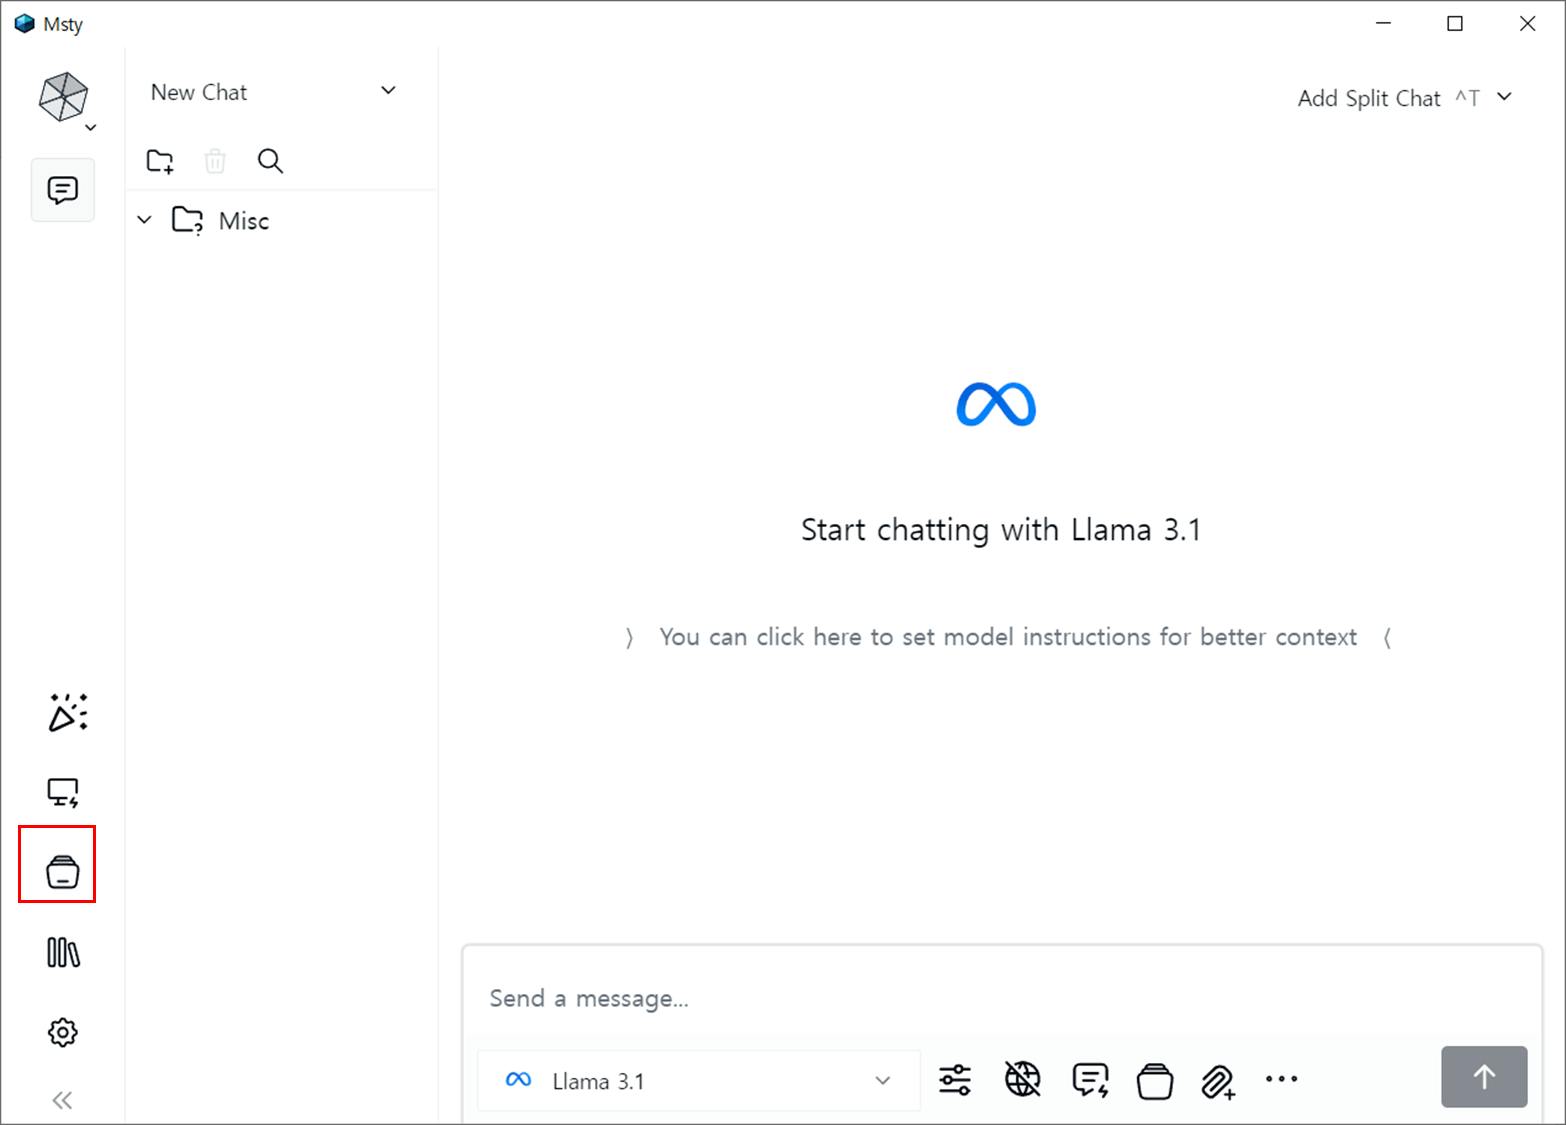Attach a file with paperclip

1218,1081
